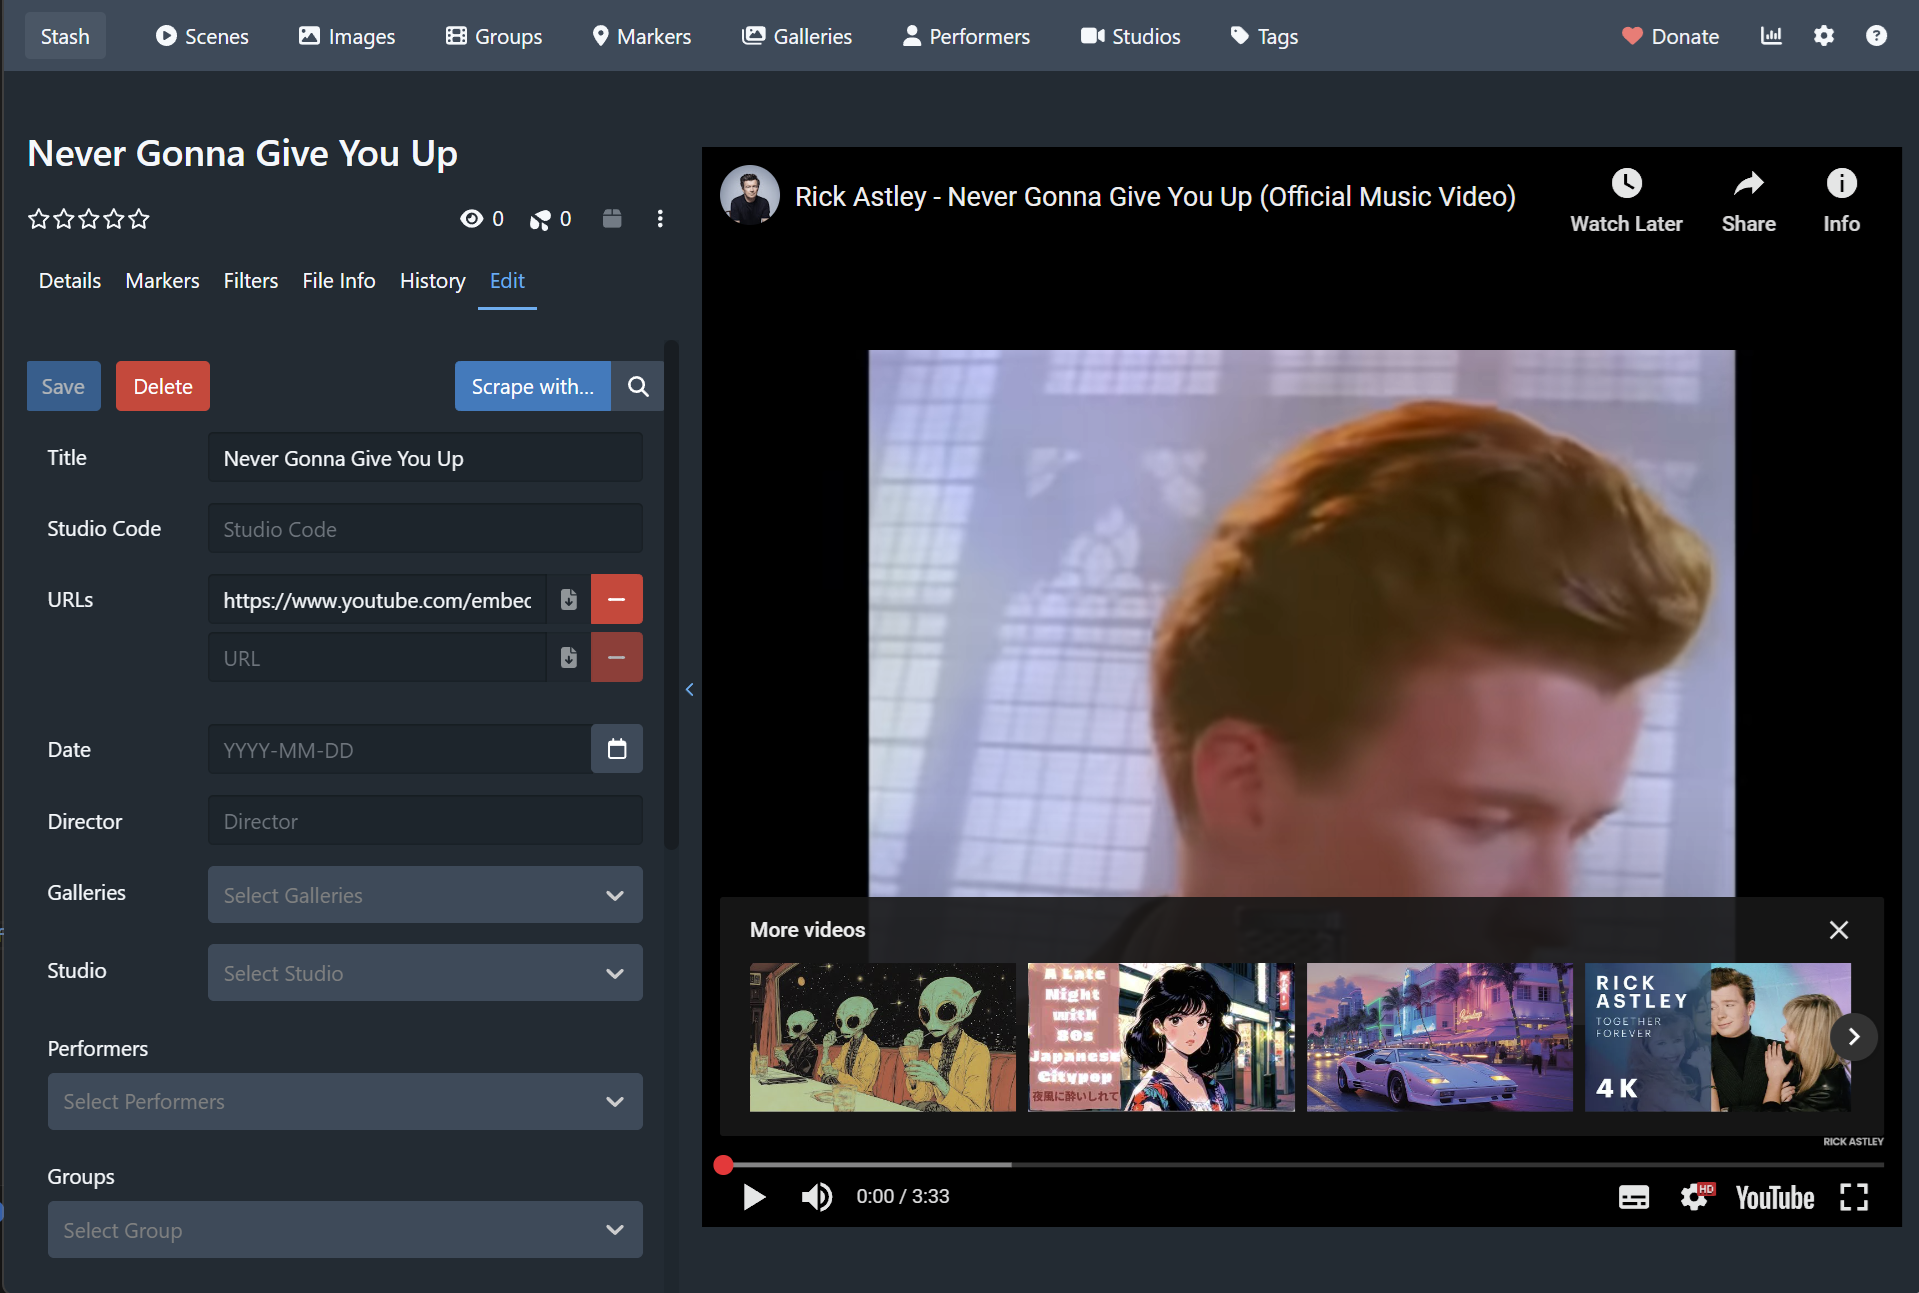This screenshot has width=1919, height=1293.
Task: Open the Scrape with... dropdown
Action: (x=533, y=386)
